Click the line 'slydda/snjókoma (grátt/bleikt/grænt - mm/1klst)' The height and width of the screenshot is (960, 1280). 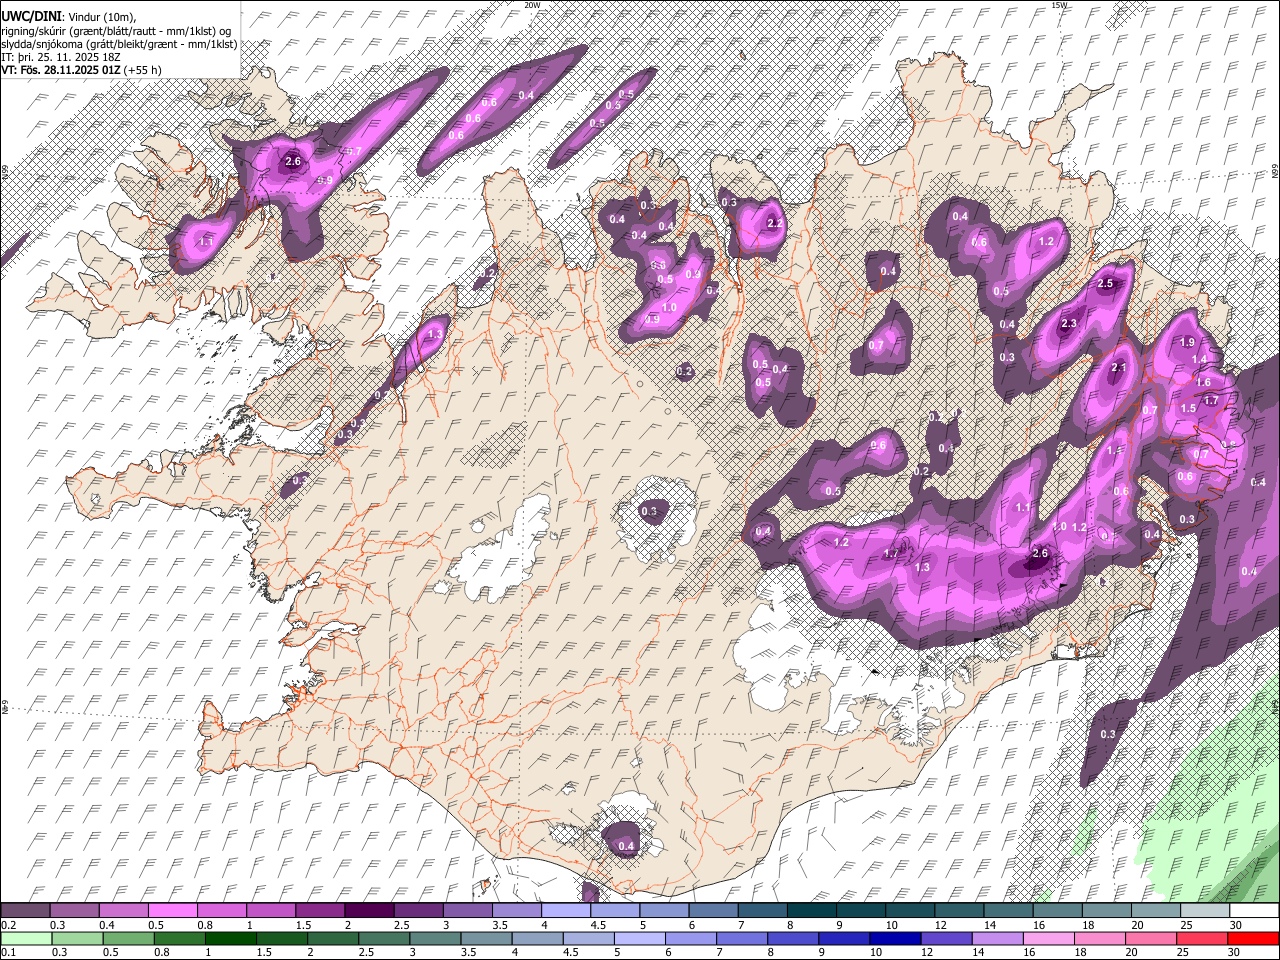tap(119, 44)
